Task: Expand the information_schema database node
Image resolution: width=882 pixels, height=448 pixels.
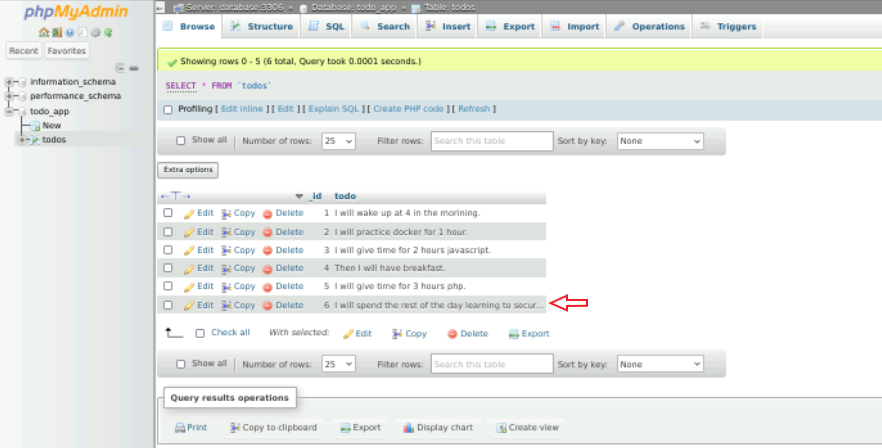Action: pos(10,82)
